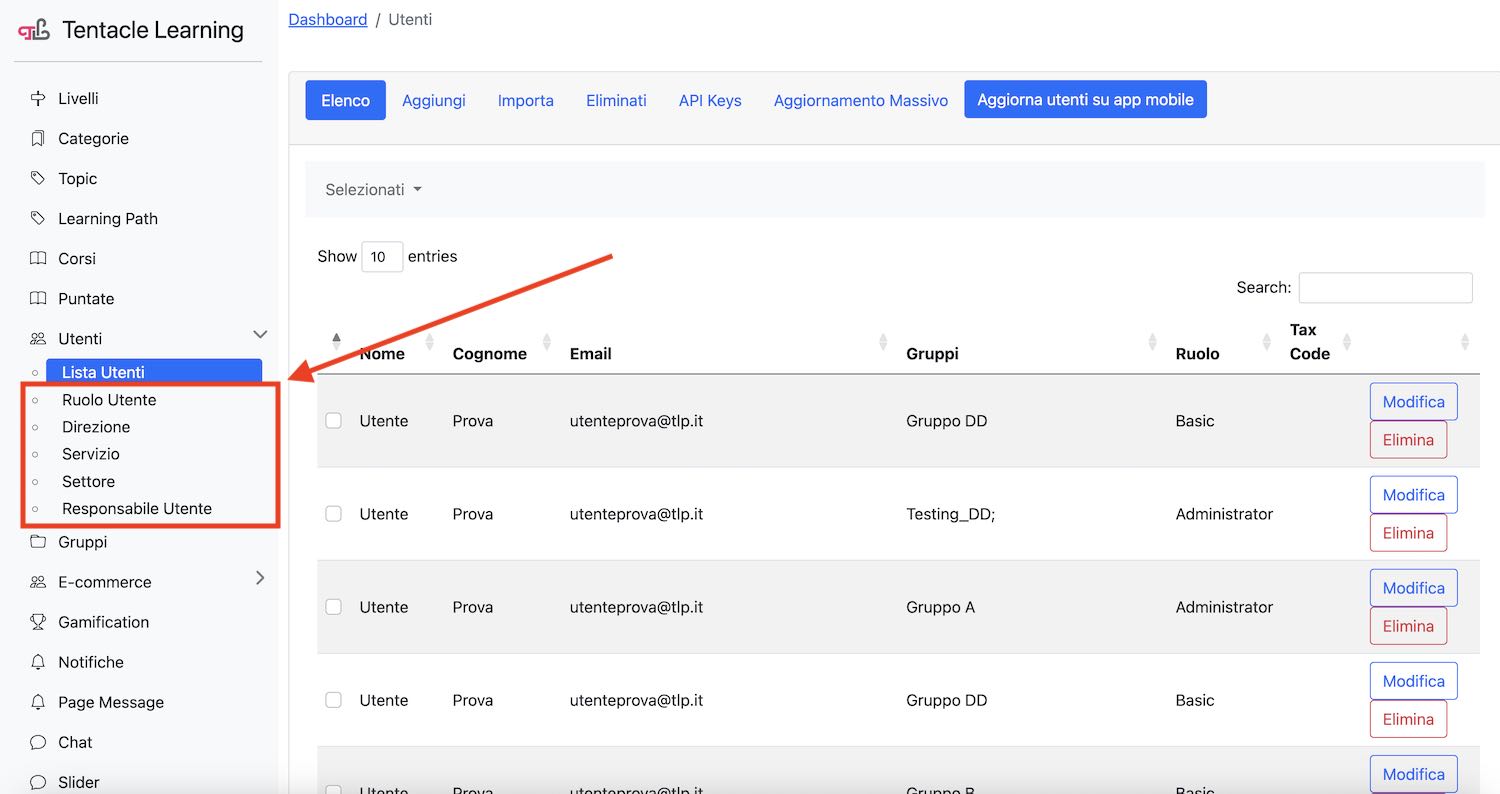Click the Gamification trophy icon
The height and width of the screenshot is (794, 1500).
38,622
